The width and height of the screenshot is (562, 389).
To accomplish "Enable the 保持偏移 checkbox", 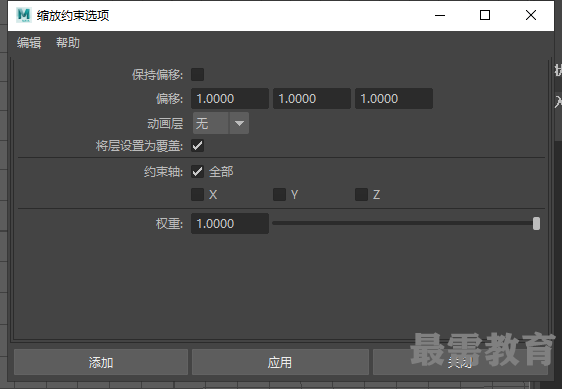I will pyautogui.click(x=197, y=75).
